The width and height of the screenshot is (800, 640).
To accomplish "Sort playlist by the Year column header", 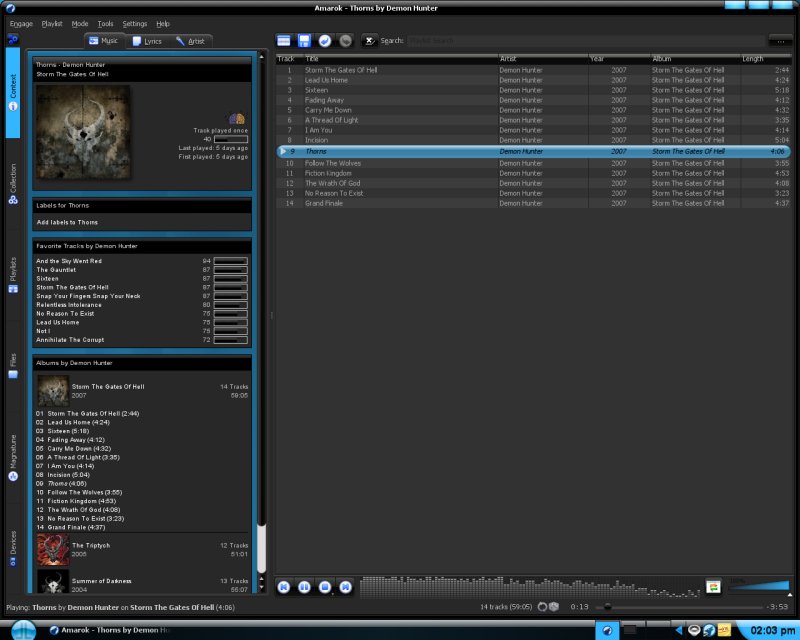I will (x=619, y=59).
